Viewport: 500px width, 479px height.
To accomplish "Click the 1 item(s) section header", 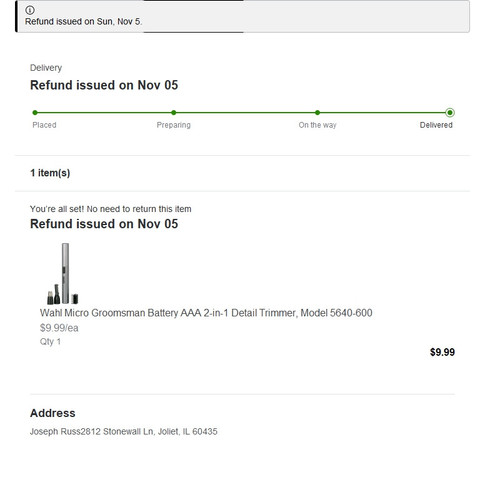I will tap(50, 173).
